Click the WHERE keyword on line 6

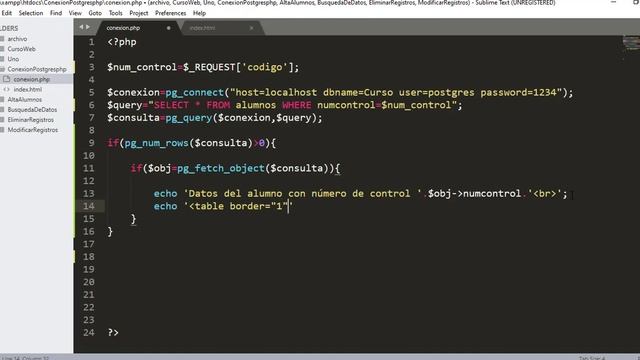pos(297,105)
